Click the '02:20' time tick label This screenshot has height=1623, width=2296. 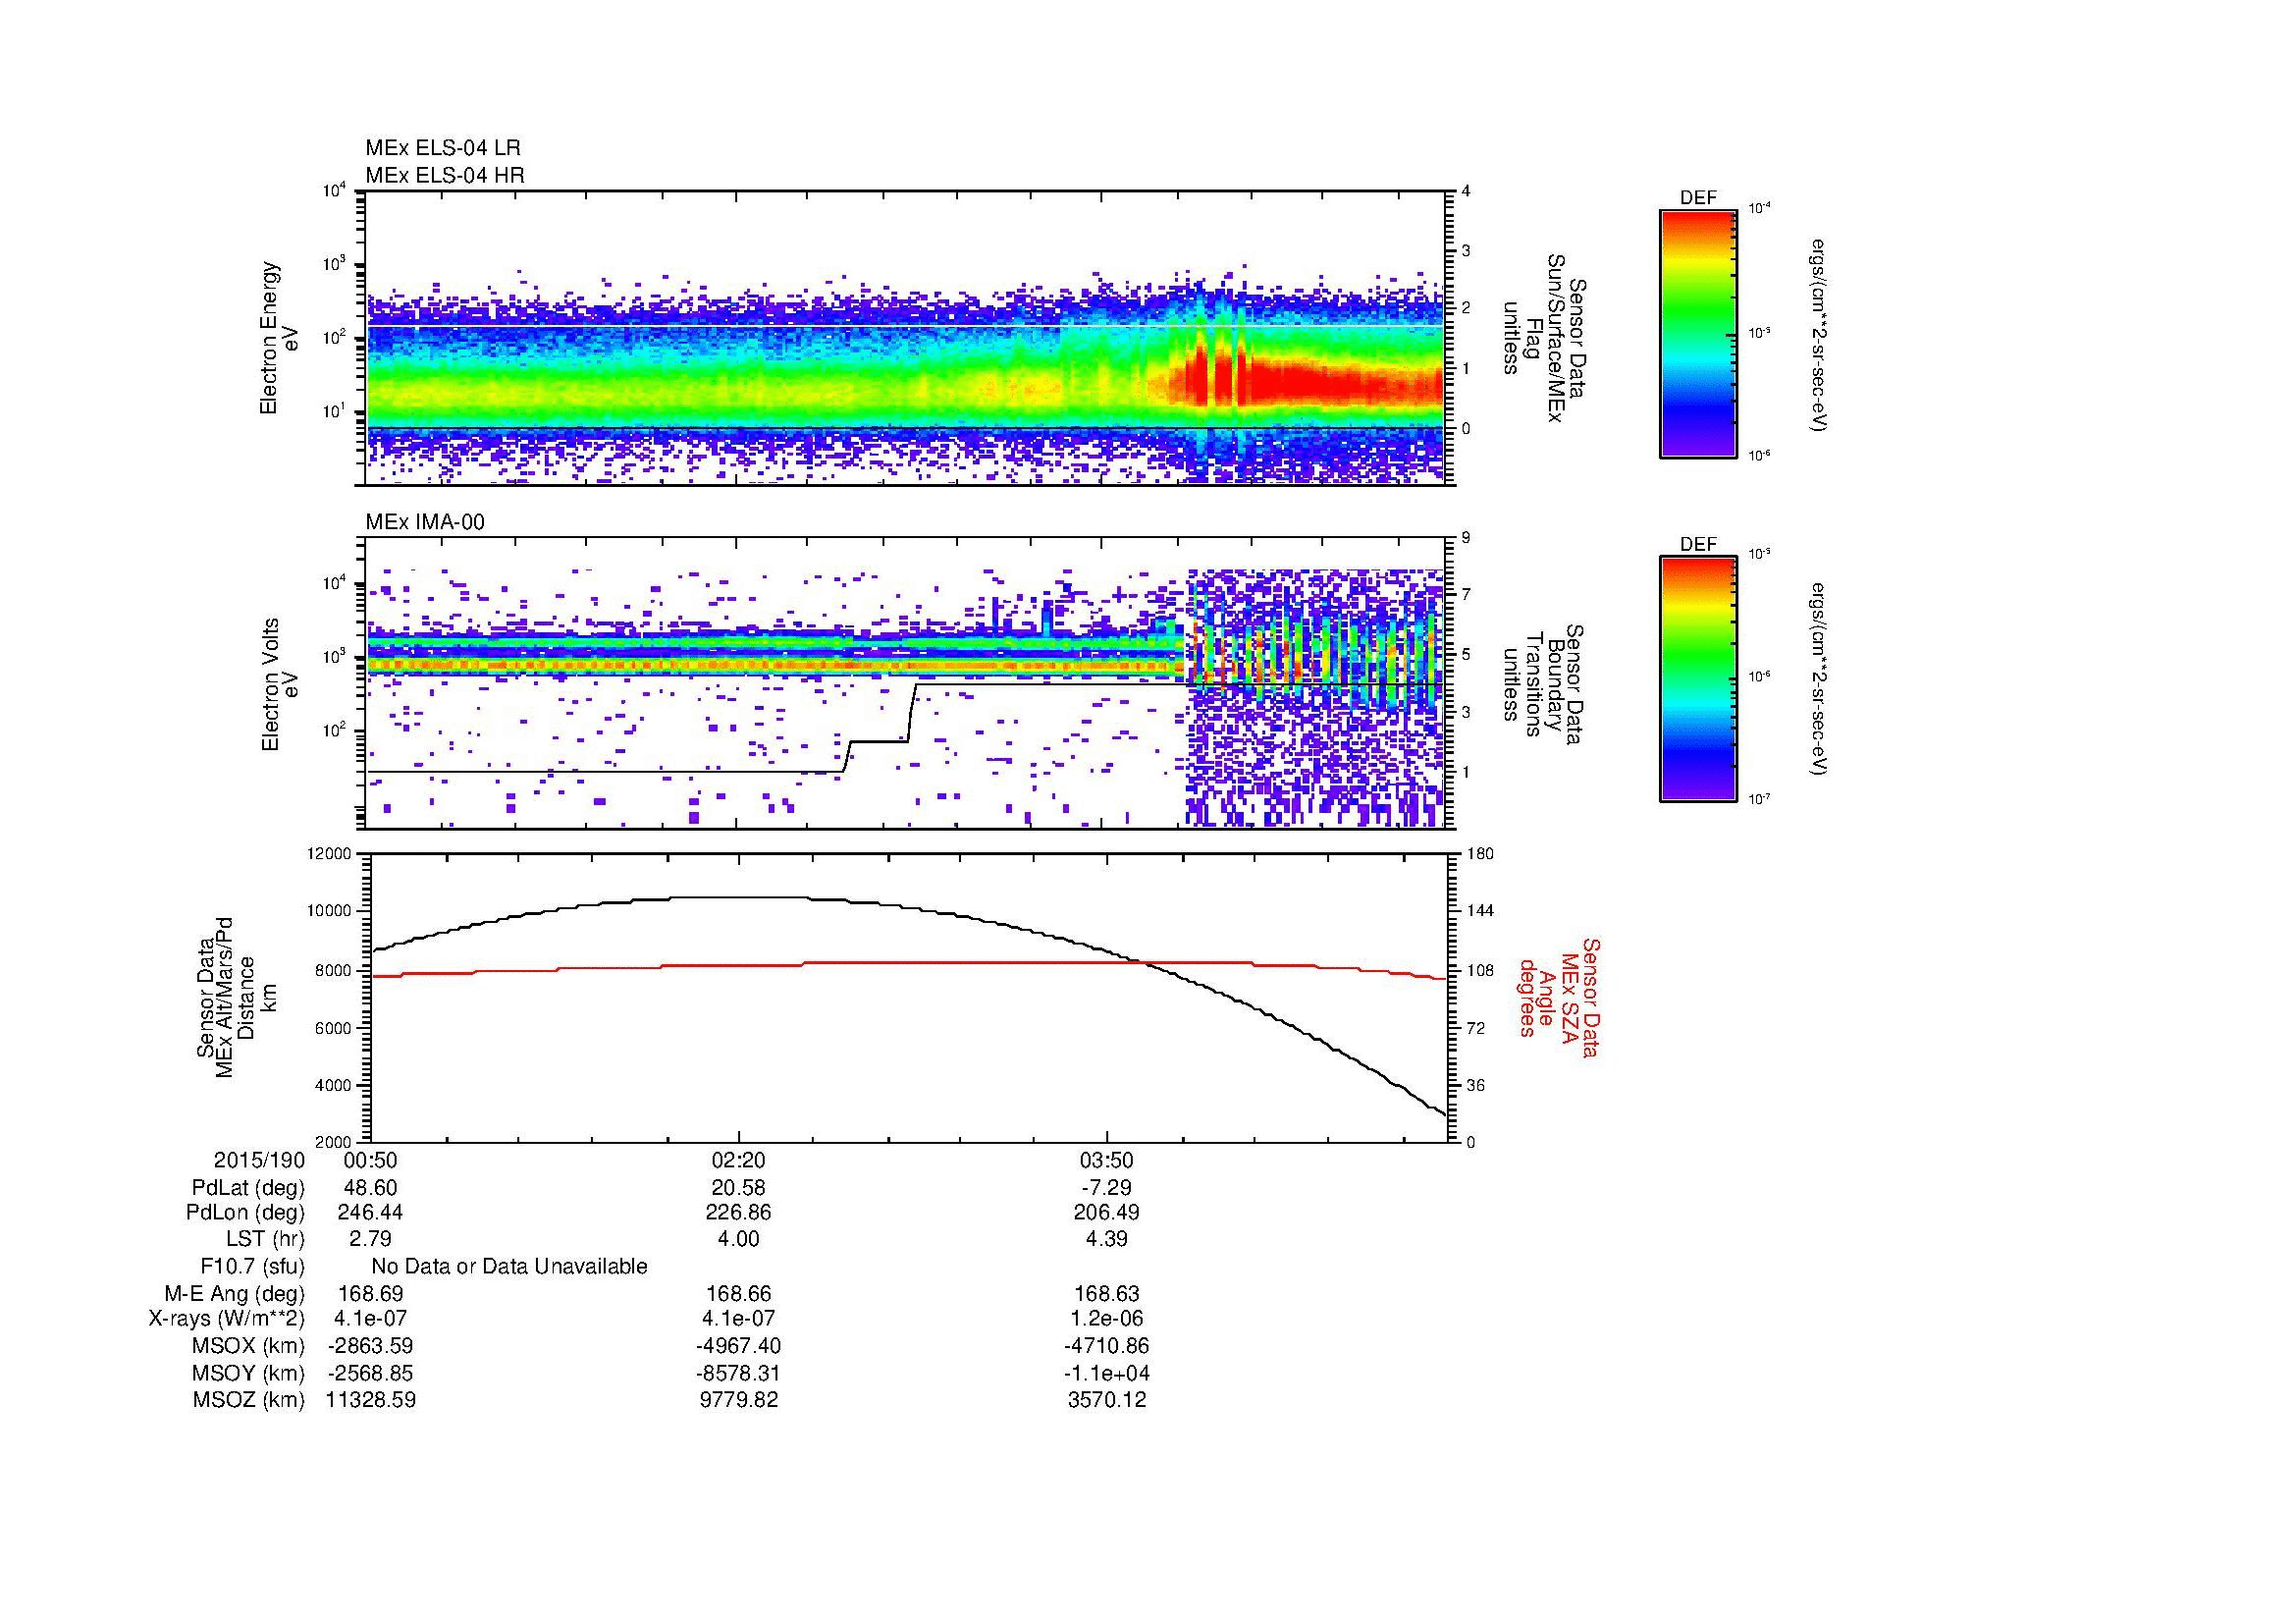pos(739,1160)
